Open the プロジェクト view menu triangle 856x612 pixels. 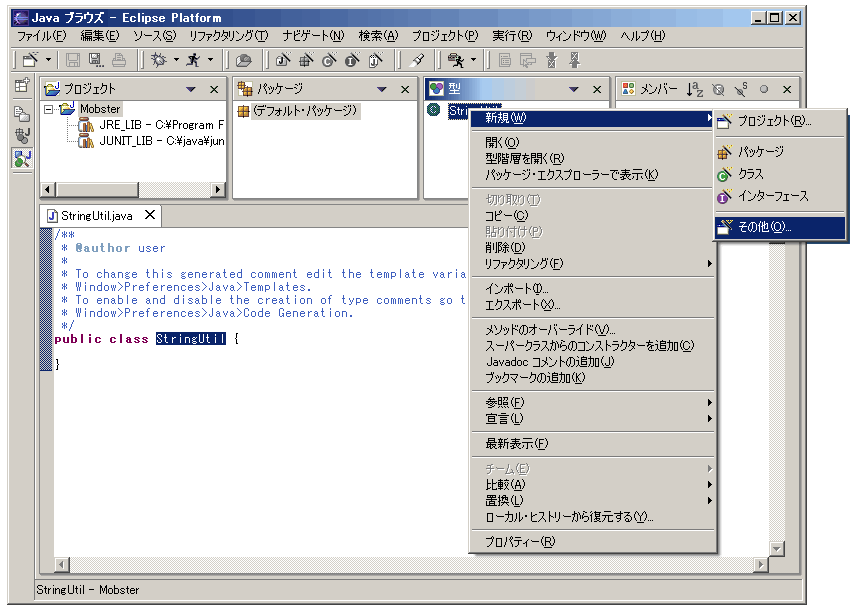[x=191, y=89]
